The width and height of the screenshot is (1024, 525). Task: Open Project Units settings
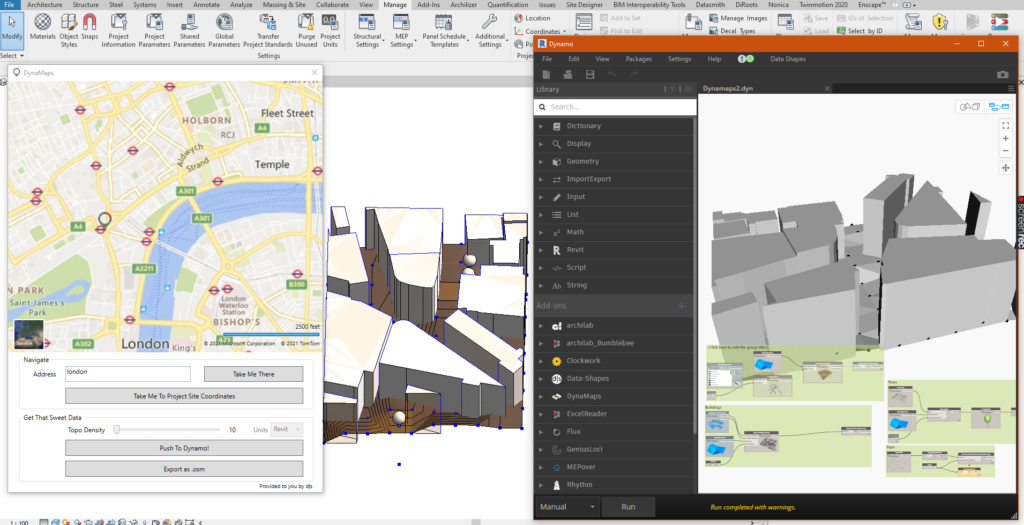pos(330,31)
